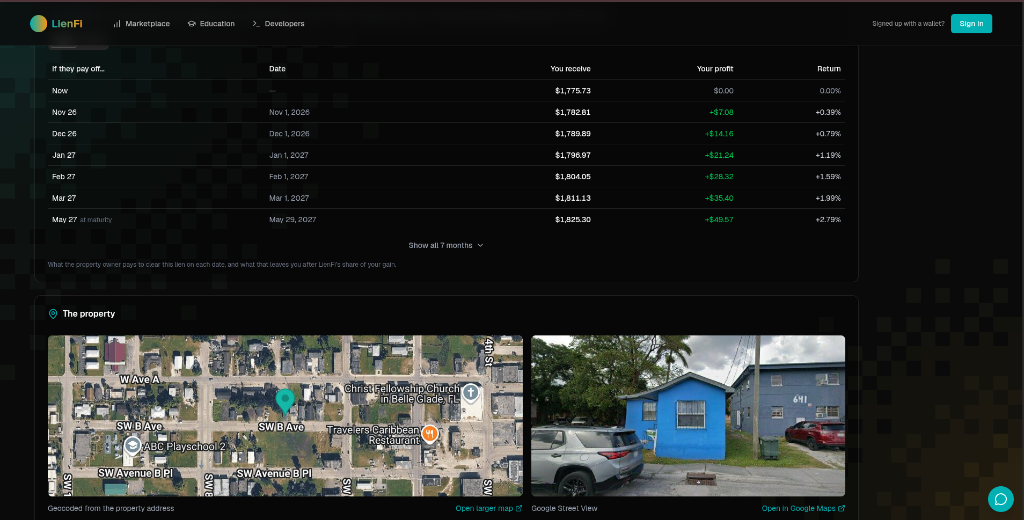Click the Travelers Caribbean Restaurant marker
The image size is (1024, 520).
click(x=430, y=434)
